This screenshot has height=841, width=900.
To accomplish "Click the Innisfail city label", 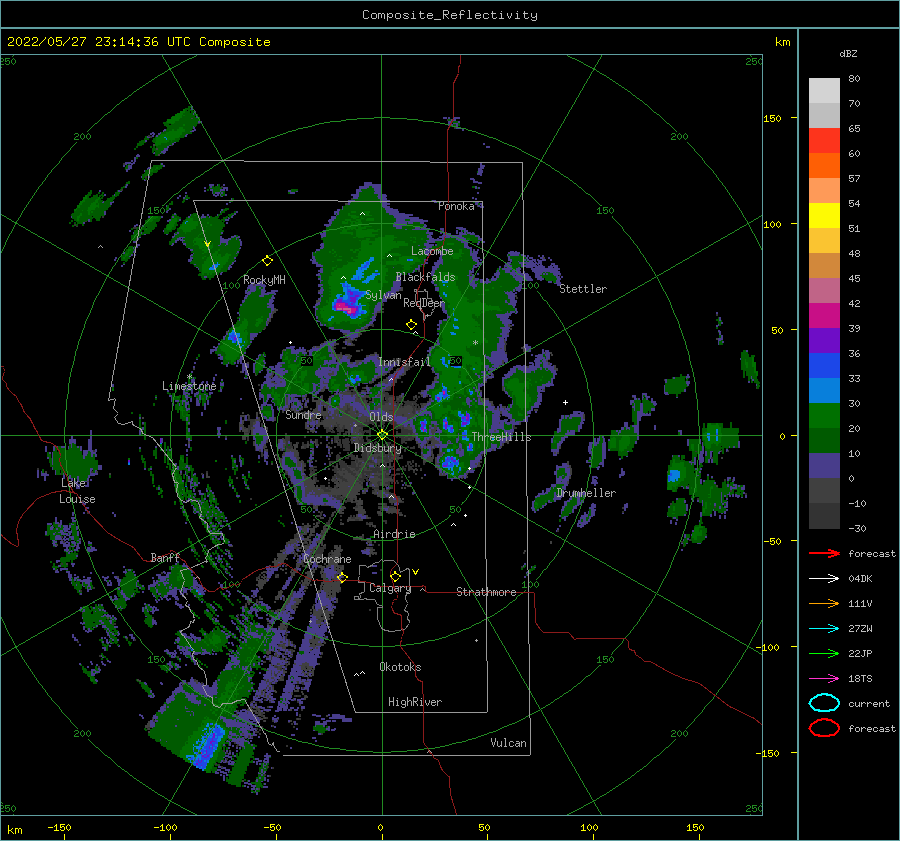I will point(404,362).
